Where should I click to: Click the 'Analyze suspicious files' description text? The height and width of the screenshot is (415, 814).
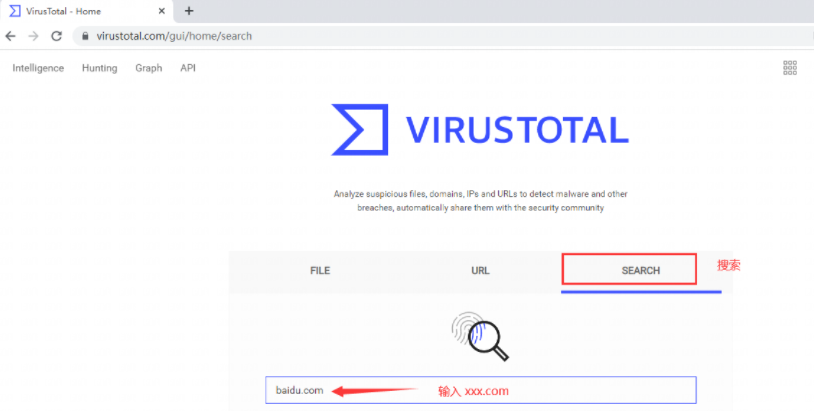(480, 200)
